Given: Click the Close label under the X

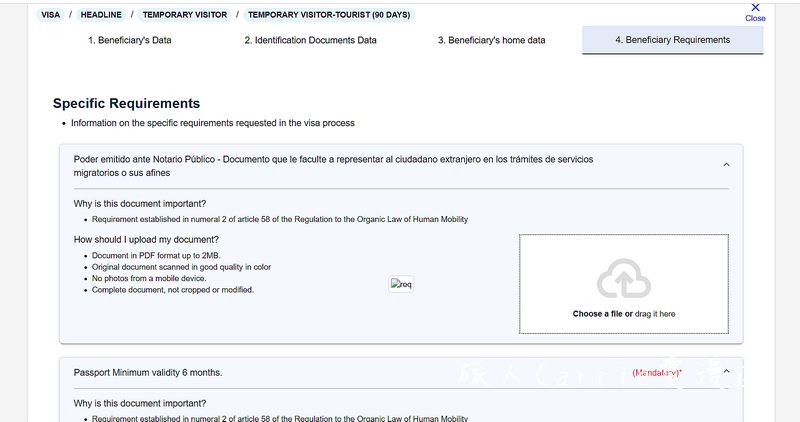Looking at the screenshot, I should [755, 18].
